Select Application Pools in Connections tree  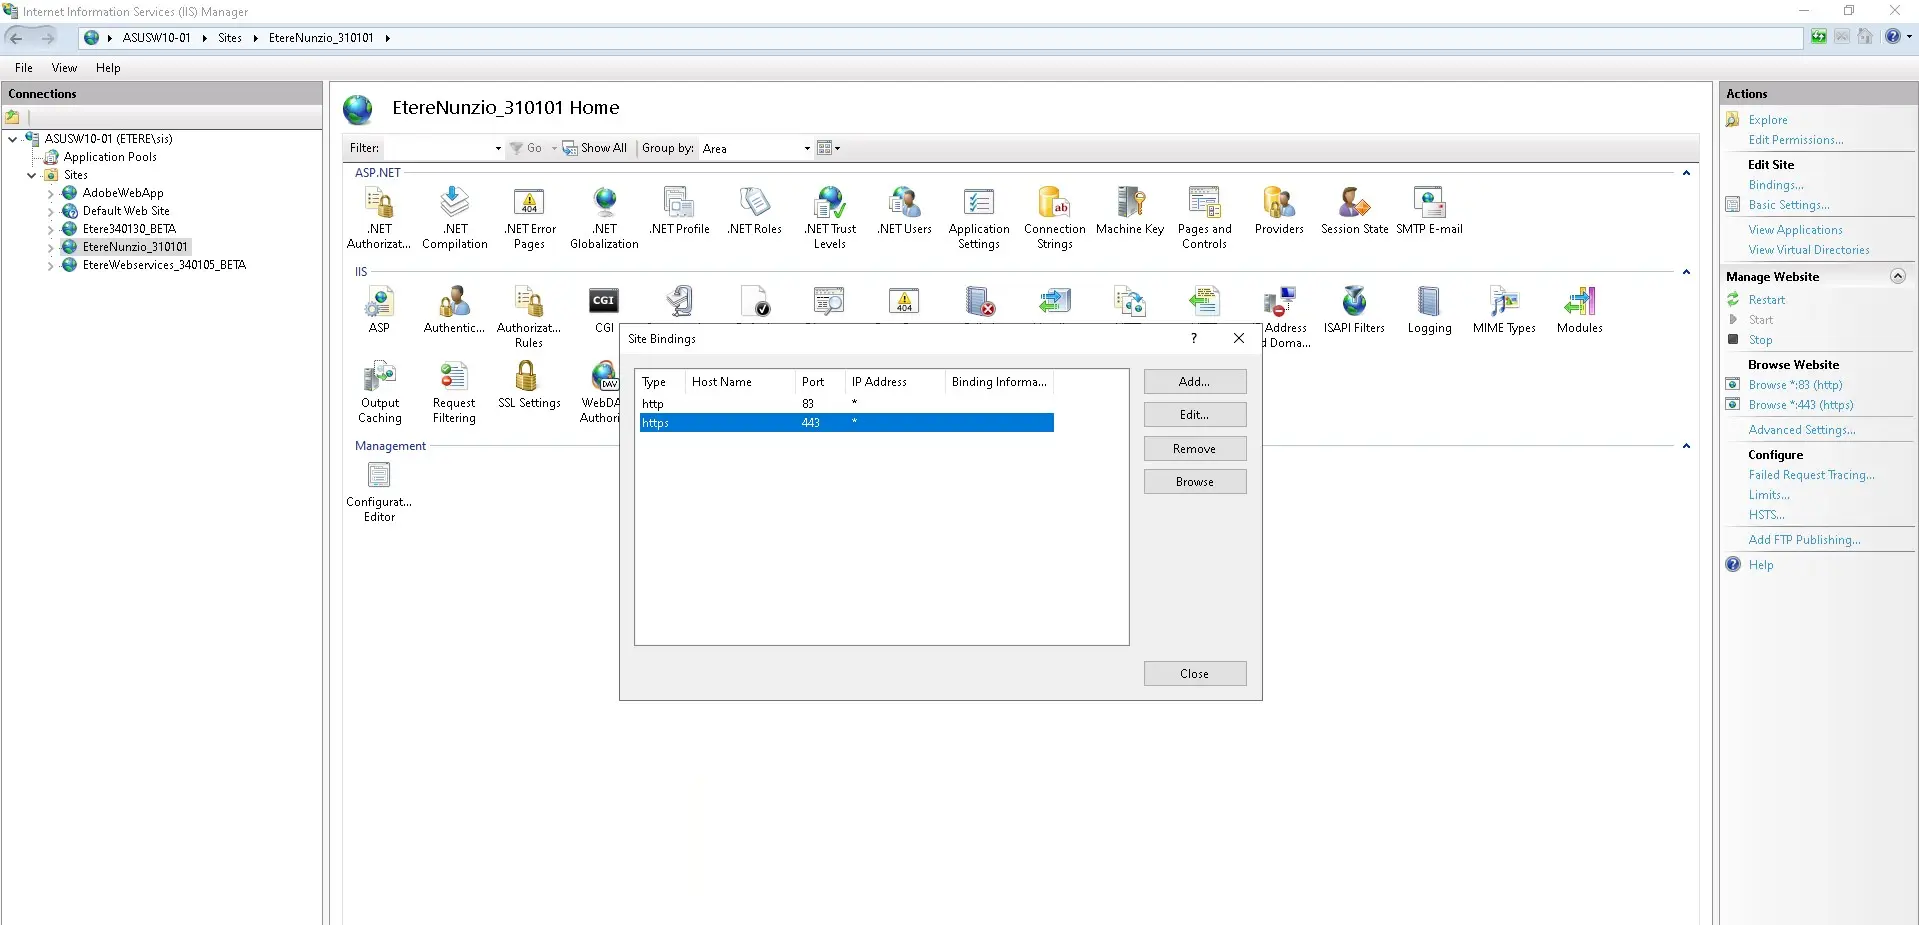coord(110,157)
